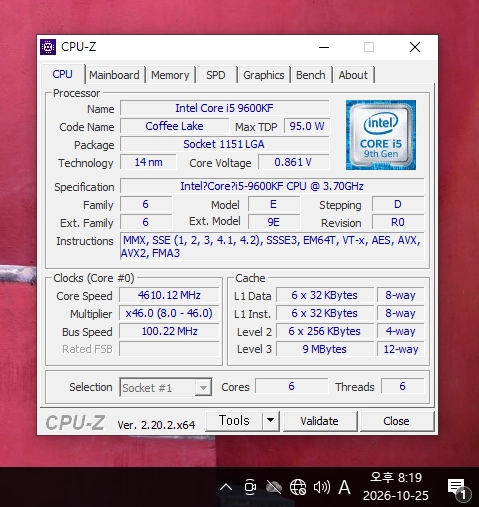The image size is (479, 507).
Task: Click Level 3 value '9 MBytes'
Action: click(325, 349)
